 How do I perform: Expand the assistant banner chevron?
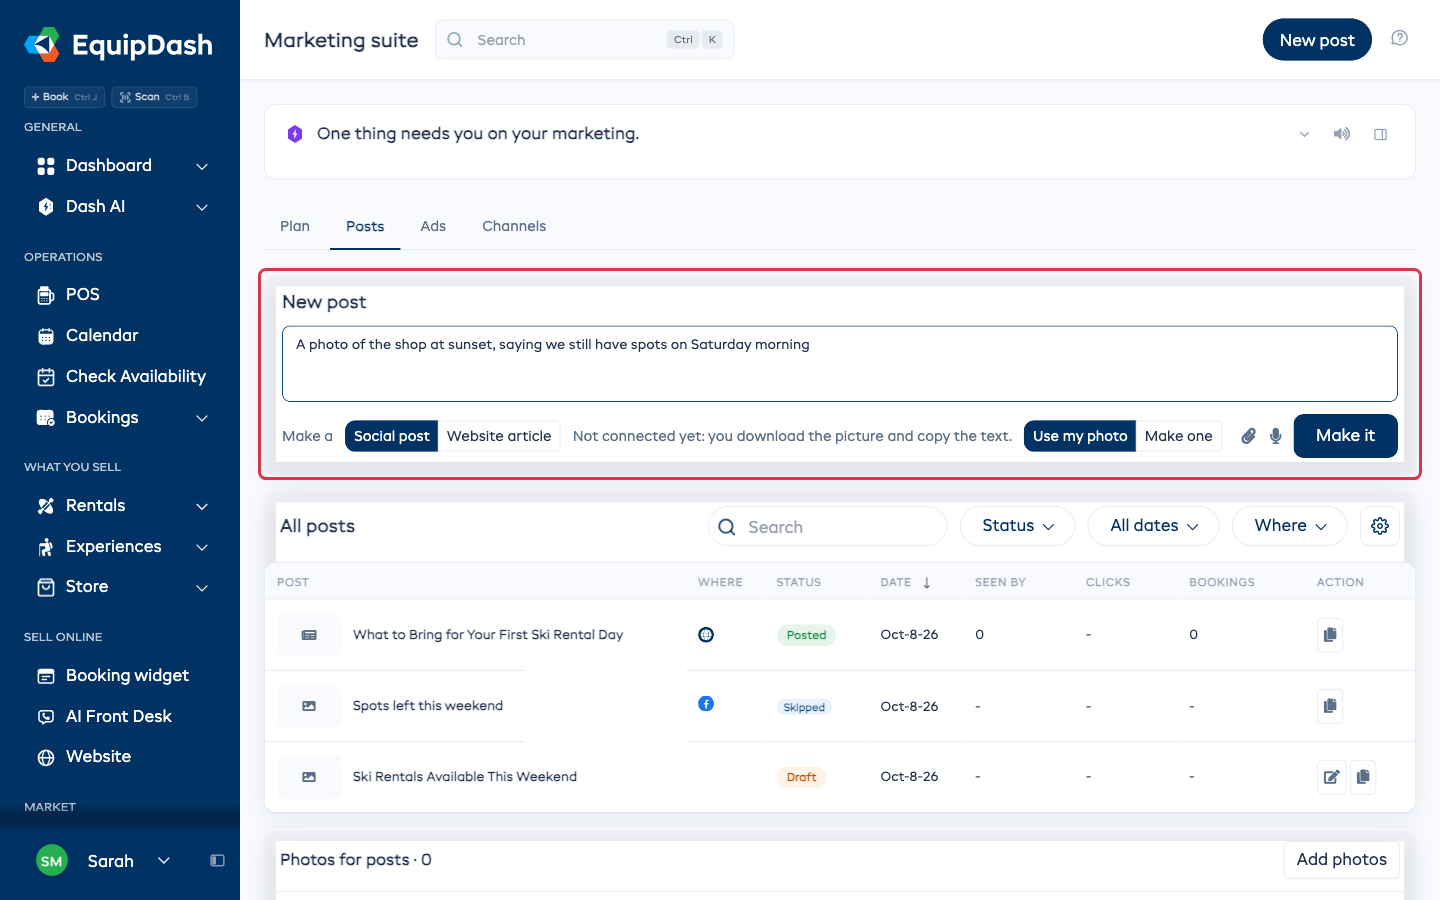(x=1304, y=134)
